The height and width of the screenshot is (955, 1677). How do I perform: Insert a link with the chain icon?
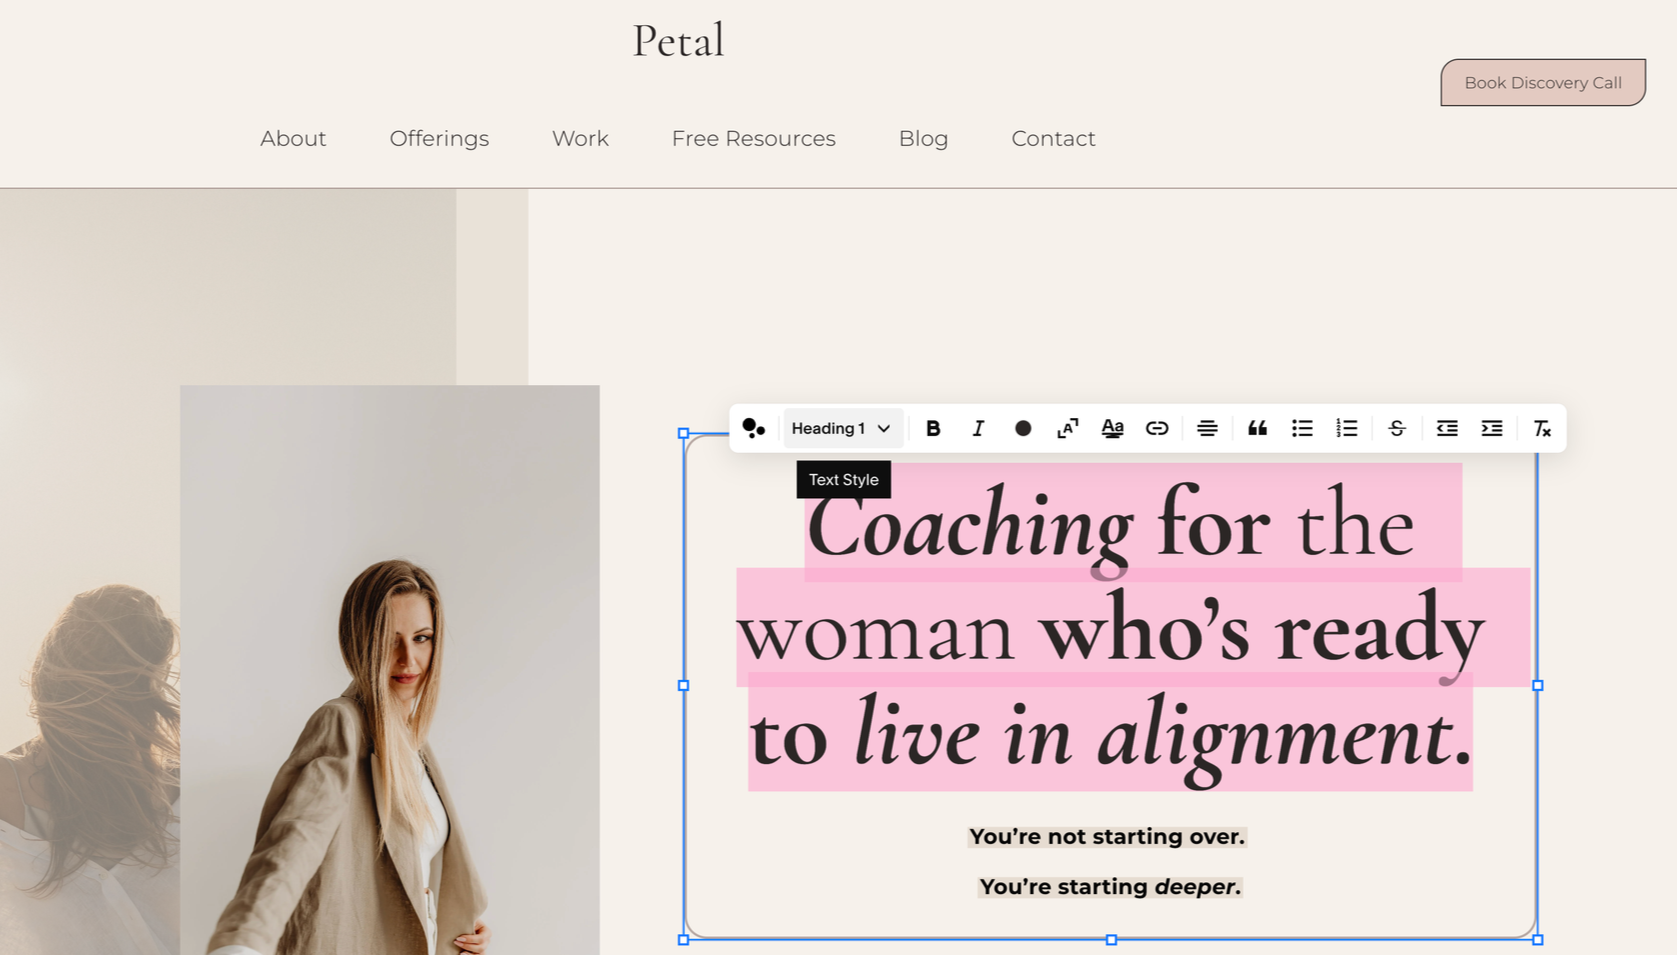click(x=1157, y=429)
